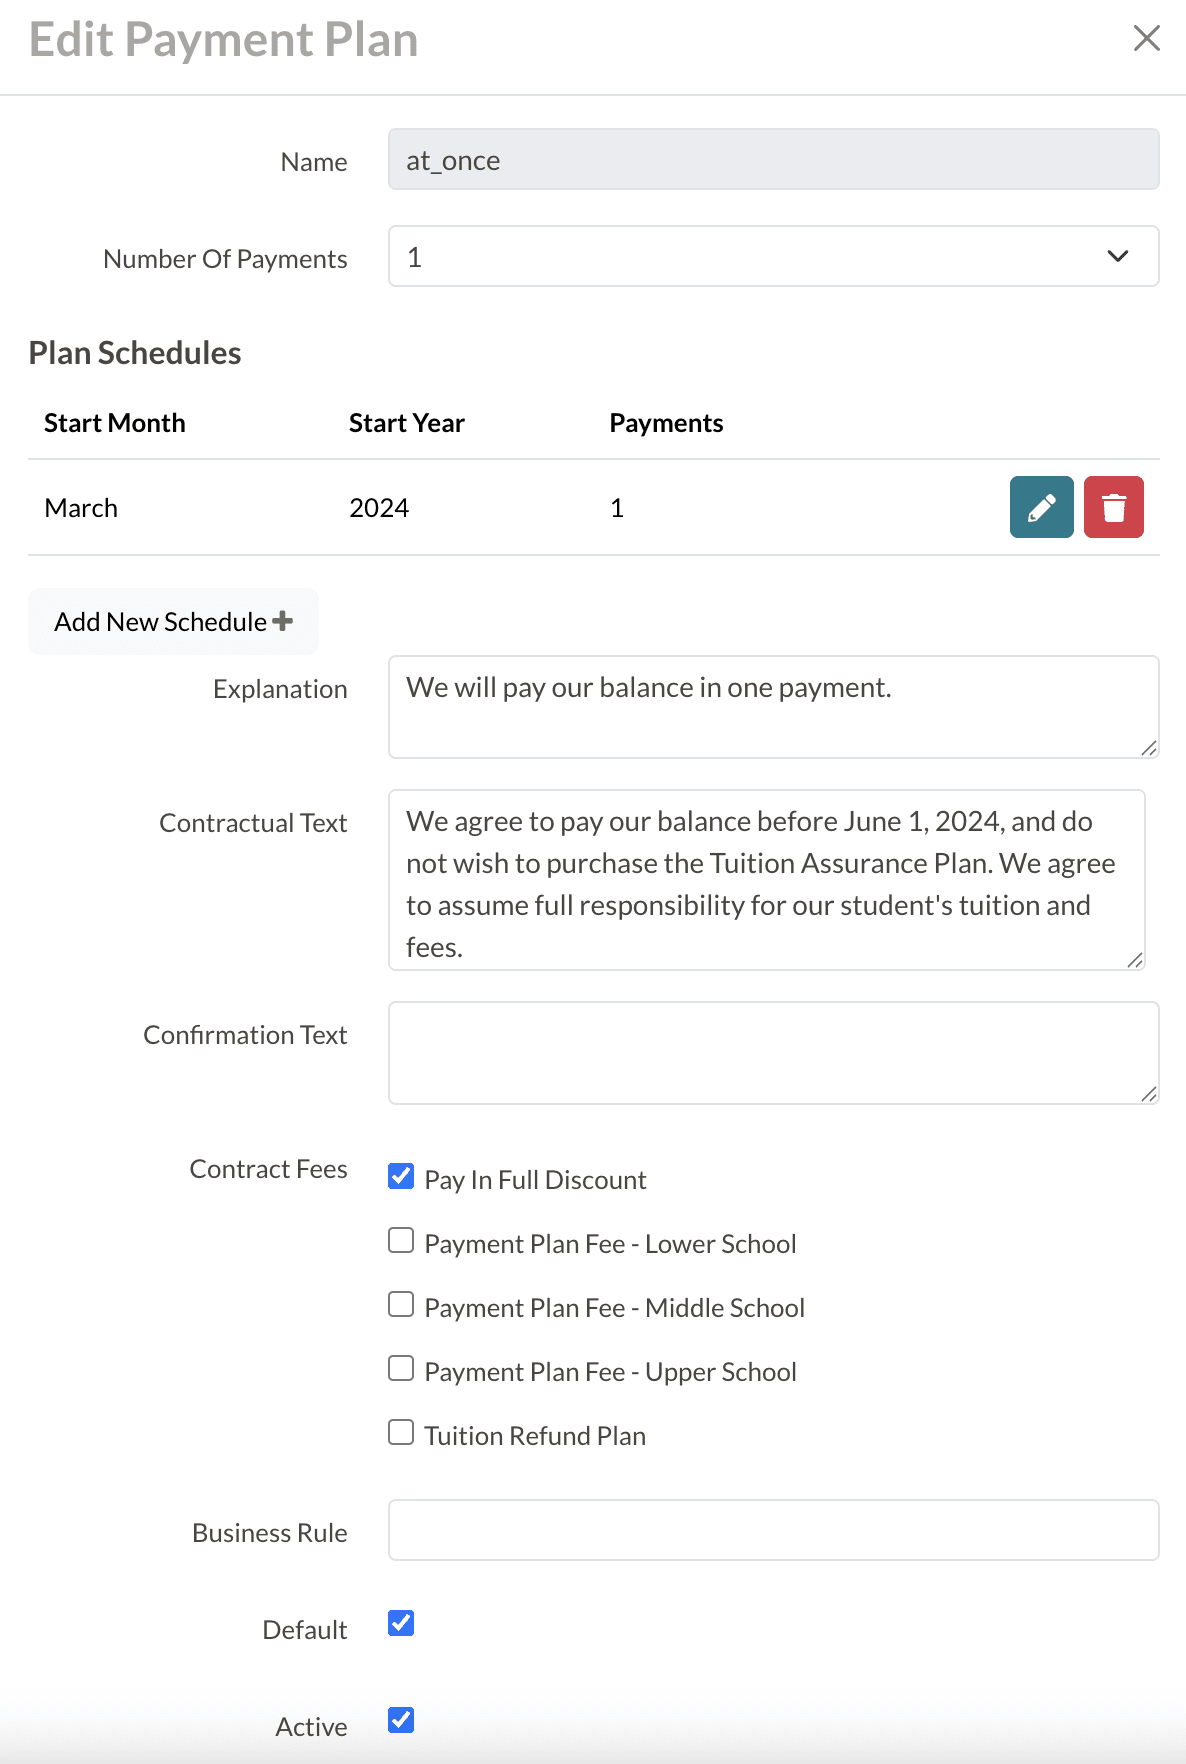Select the Name field showing at_once

click(x=773, y=159)
